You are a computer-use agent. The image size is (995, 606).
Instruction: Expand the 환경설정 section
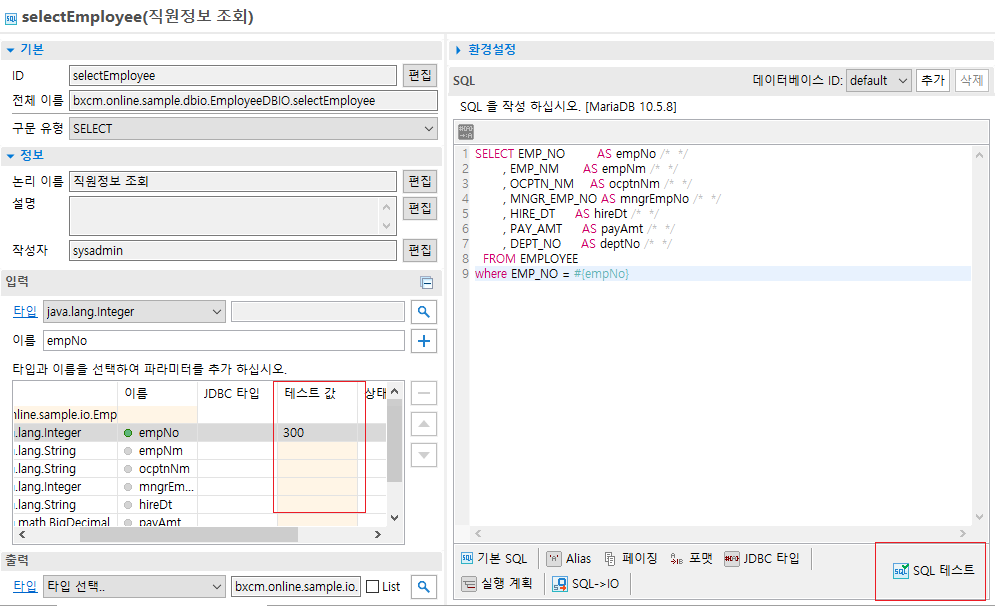(x=458, y=50)
